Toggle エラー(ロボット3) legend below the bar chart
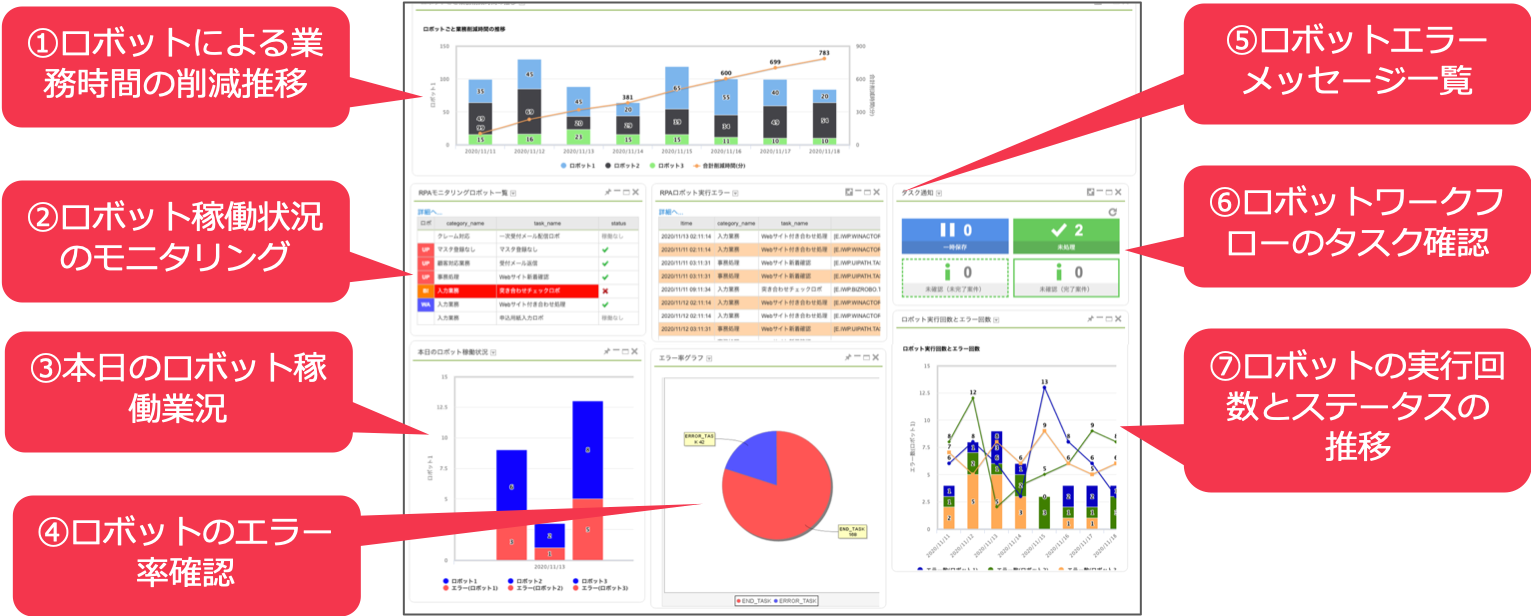 coord(604,587)
